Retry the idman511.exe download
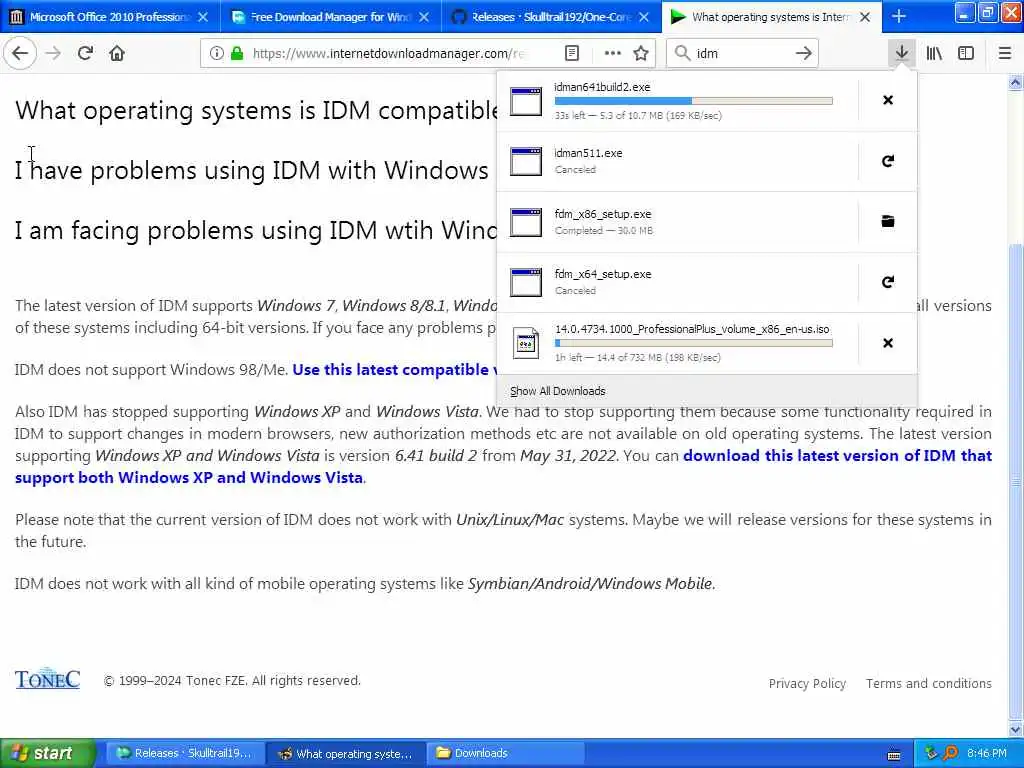Viewport: 1024px width, 768px height. 888,161
